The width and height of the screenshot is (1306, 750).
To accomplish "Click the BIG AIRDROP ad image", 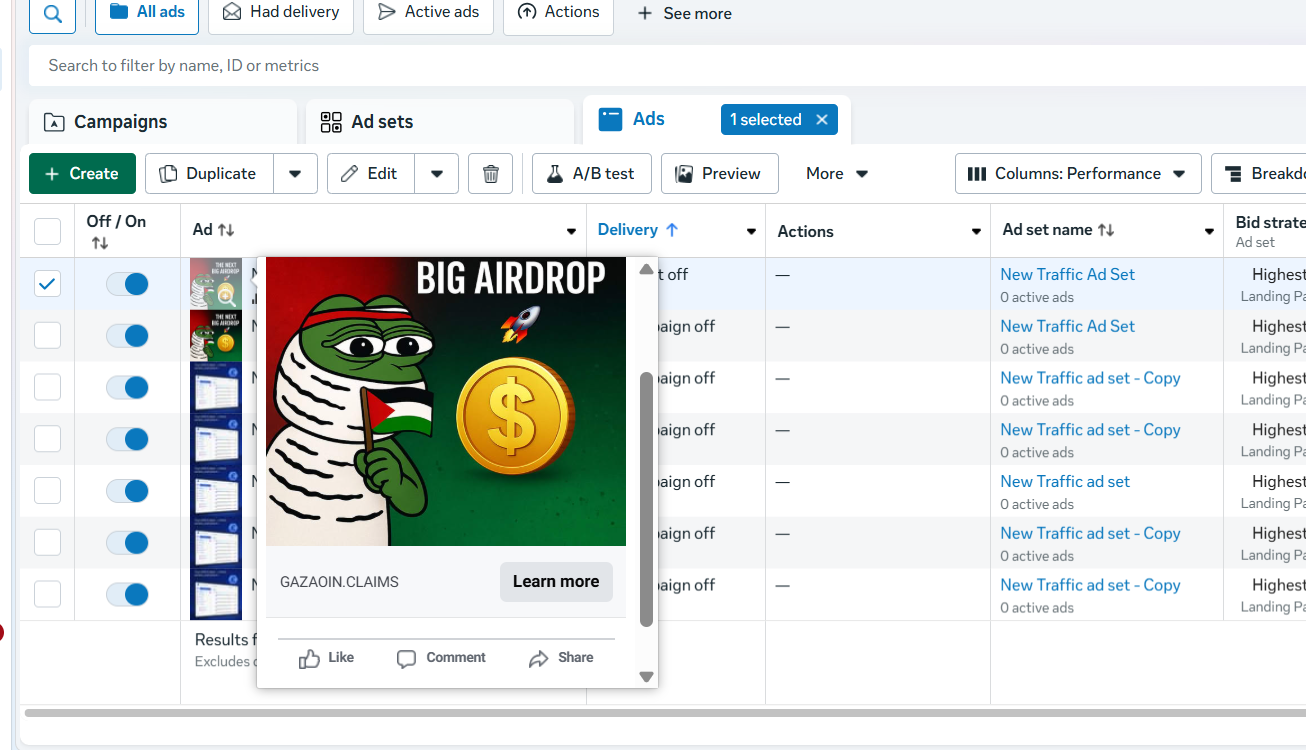I will [446, 402].
